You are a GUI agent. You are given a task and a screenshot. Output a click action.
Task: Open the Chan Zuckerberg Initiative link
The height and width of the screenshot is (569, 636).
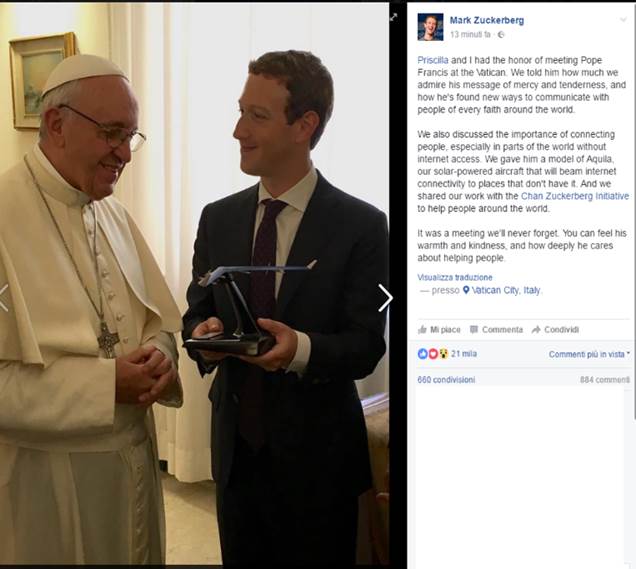coord(575,196)
